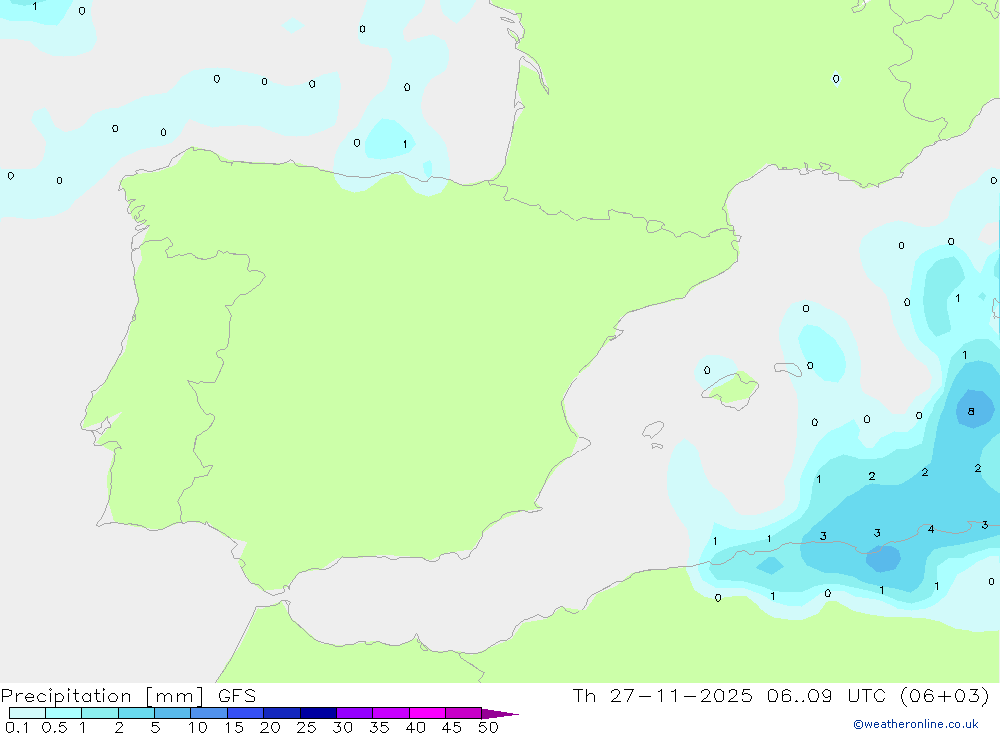Image resolution: width=1000 pixels, height=733 pixels.
Task: Click the 35–40 mm violet swatch
Action: tap(390, 713)
